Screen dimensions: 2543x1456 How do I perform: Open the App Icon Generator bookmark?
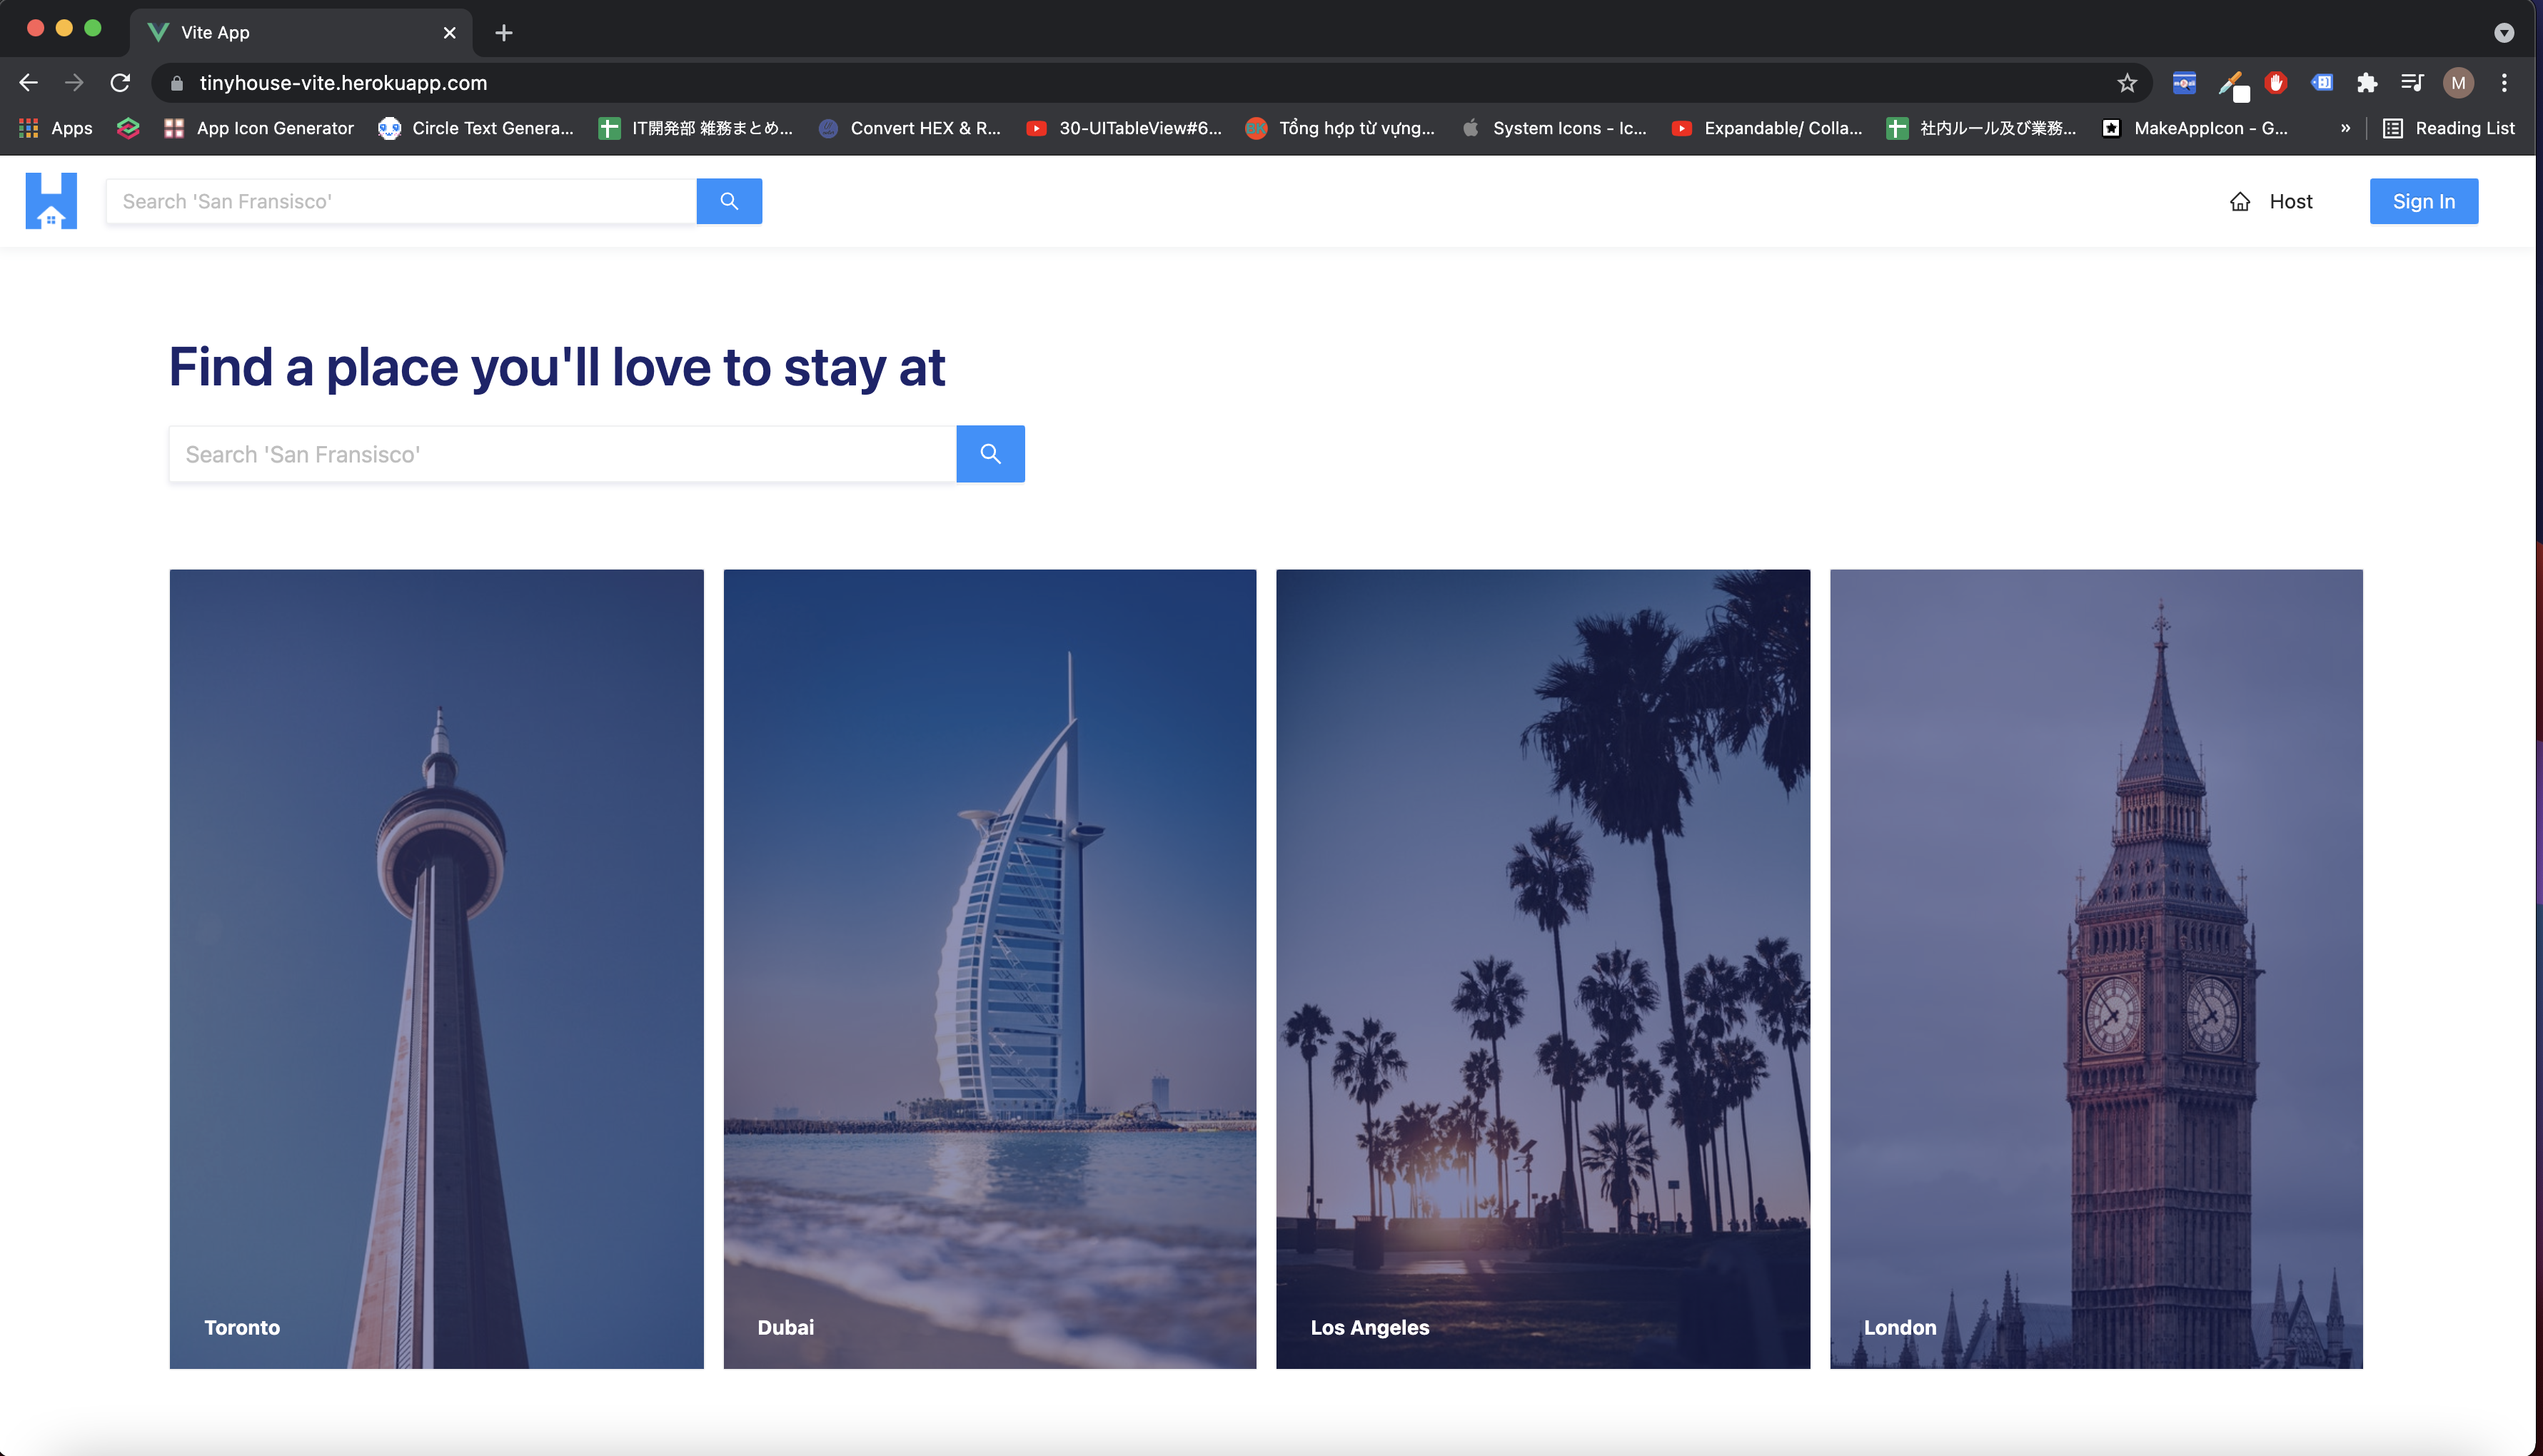259,128
